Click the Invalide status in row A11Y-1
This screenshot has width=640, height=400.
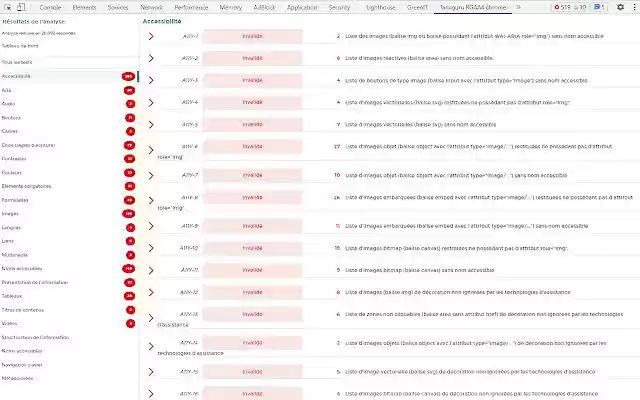[252, 36]
